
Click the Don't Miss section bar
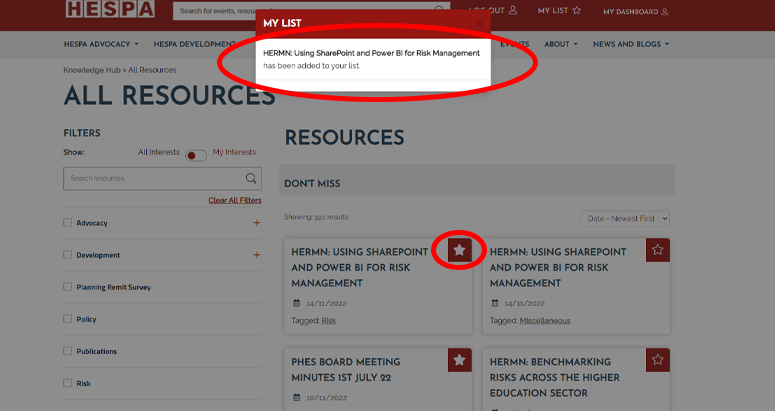[x=477, y=181]
